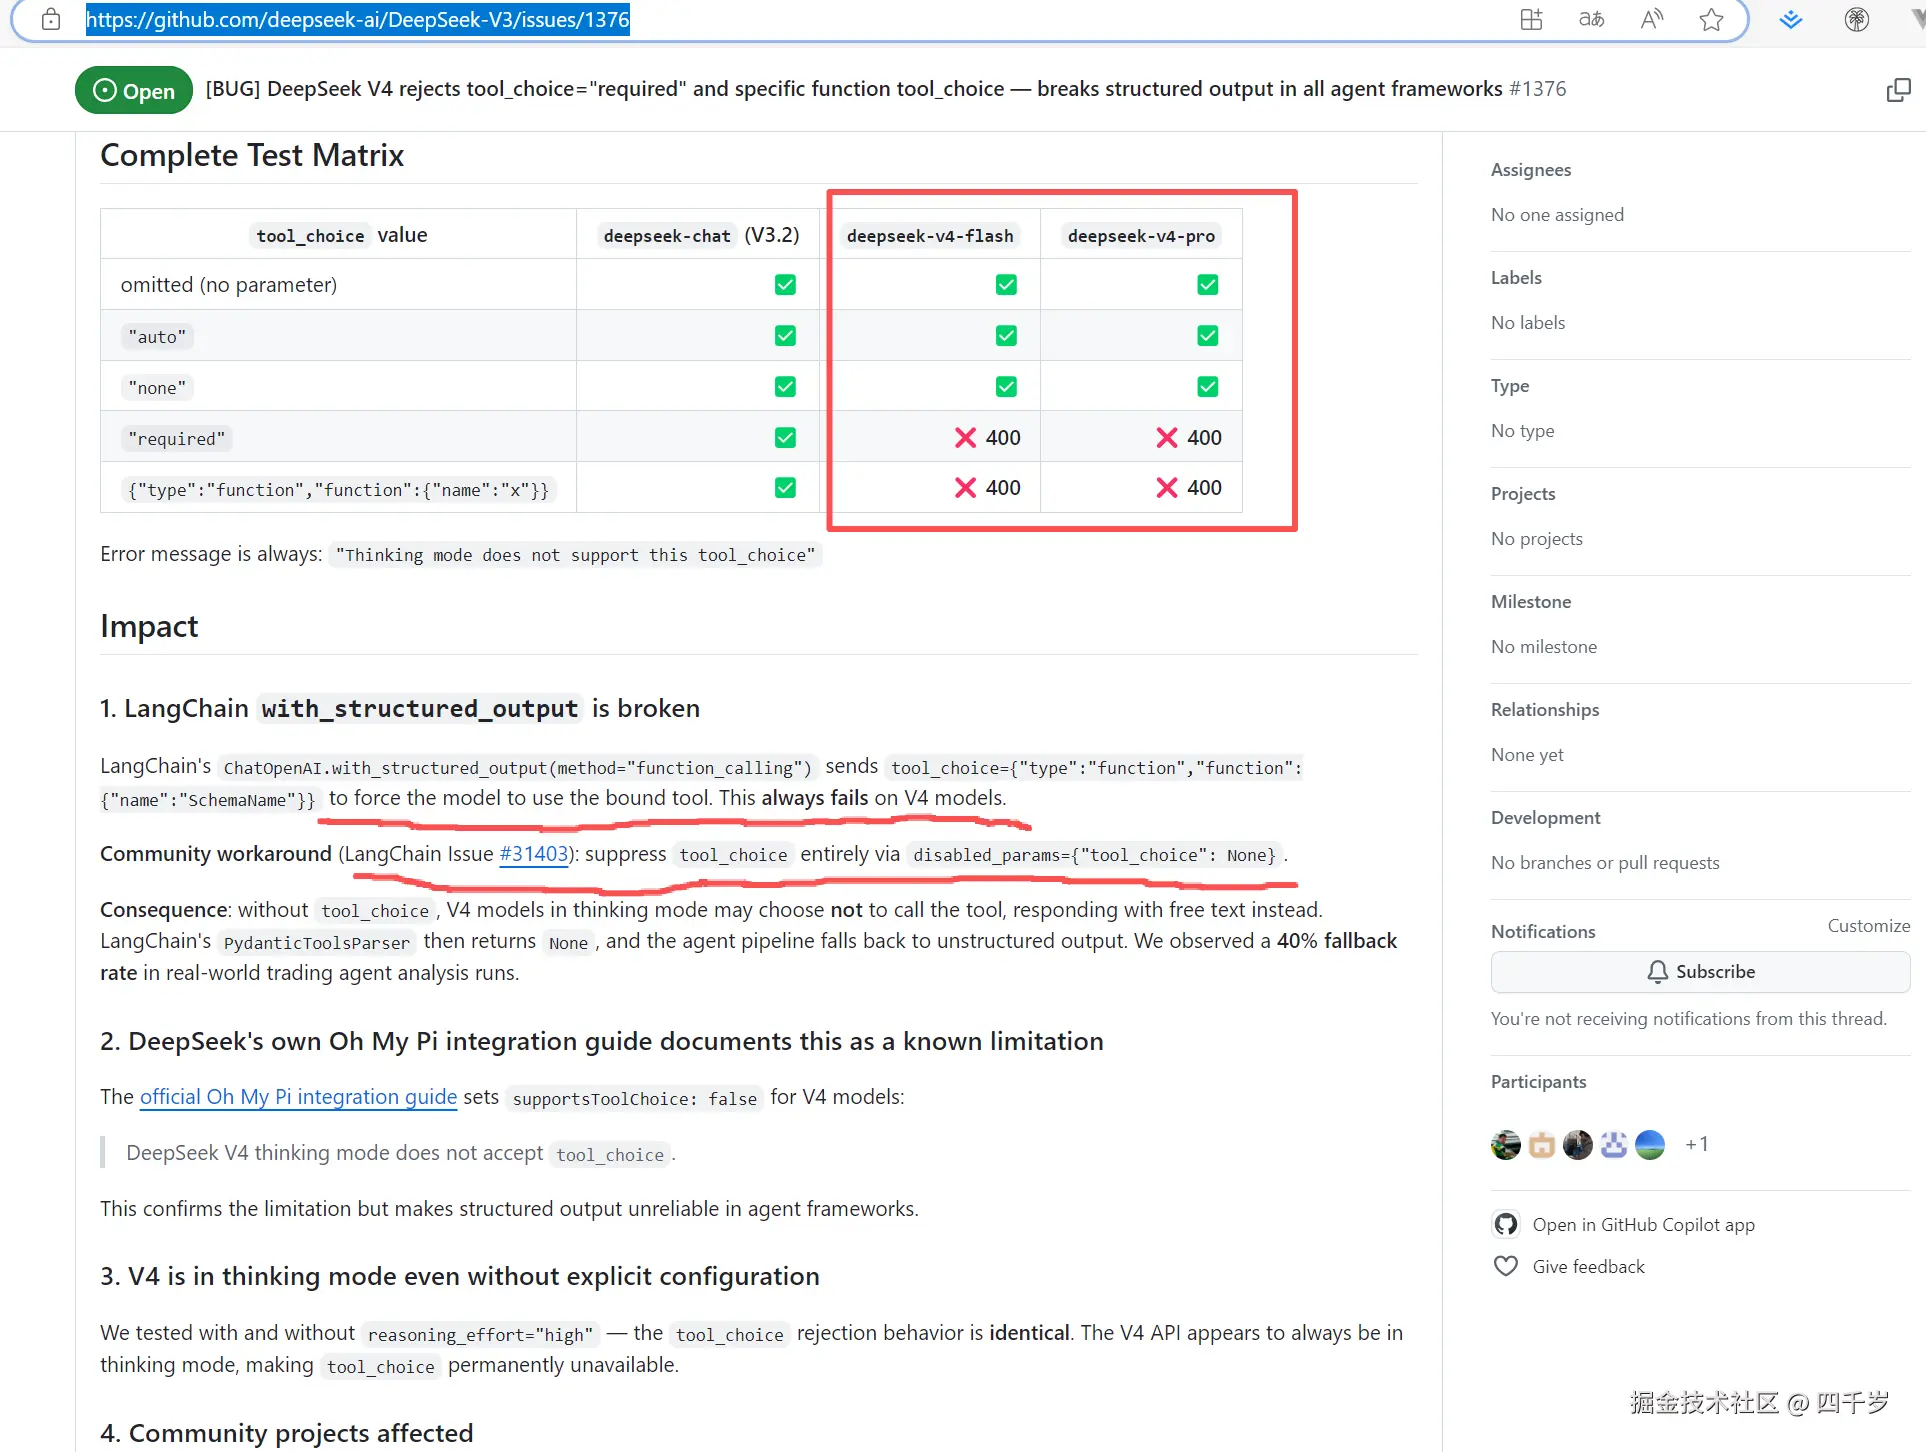Click the red X in required row, v4-flash column

pyautogui.click(x=965, y=437)
